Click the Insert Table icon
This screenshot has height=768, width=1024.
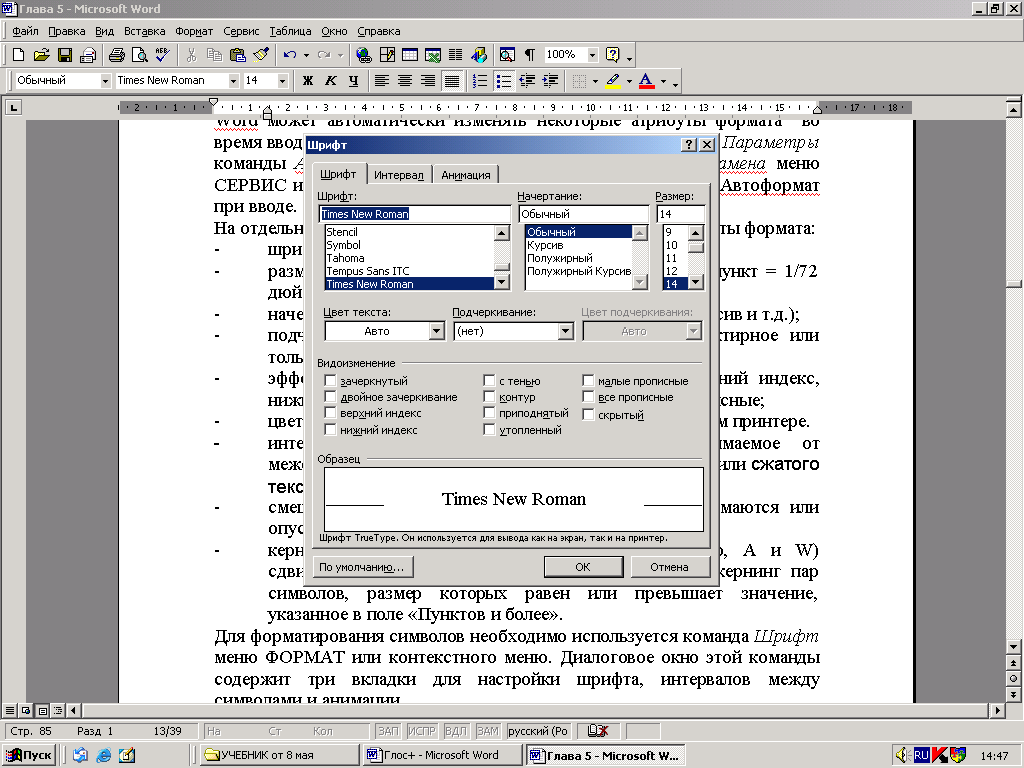tap(410, 55)
